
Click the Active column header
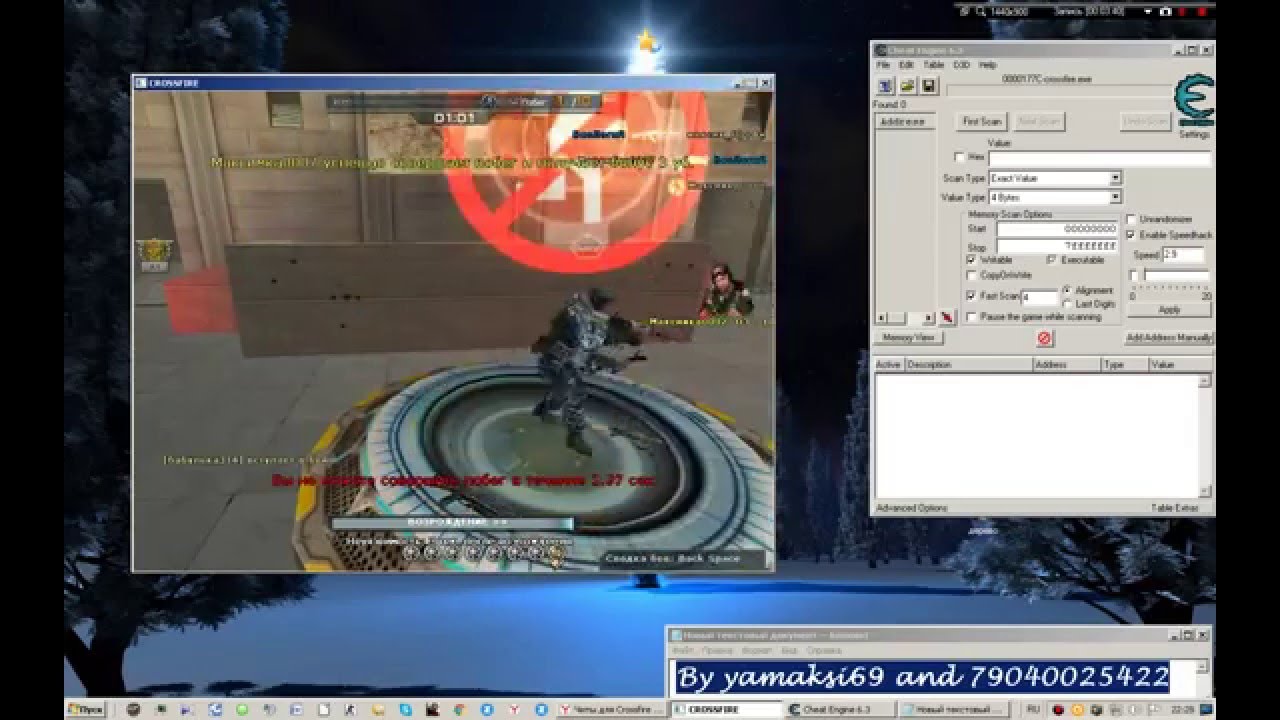point(889,365)
